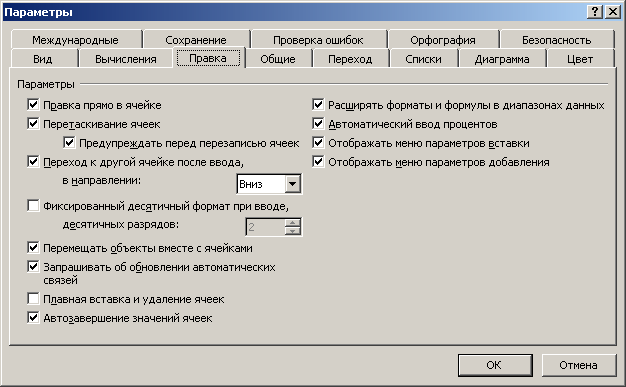This screenshot has width=626, height=387.
Task: Click the decimal places input field
Action: click(265, 227)
